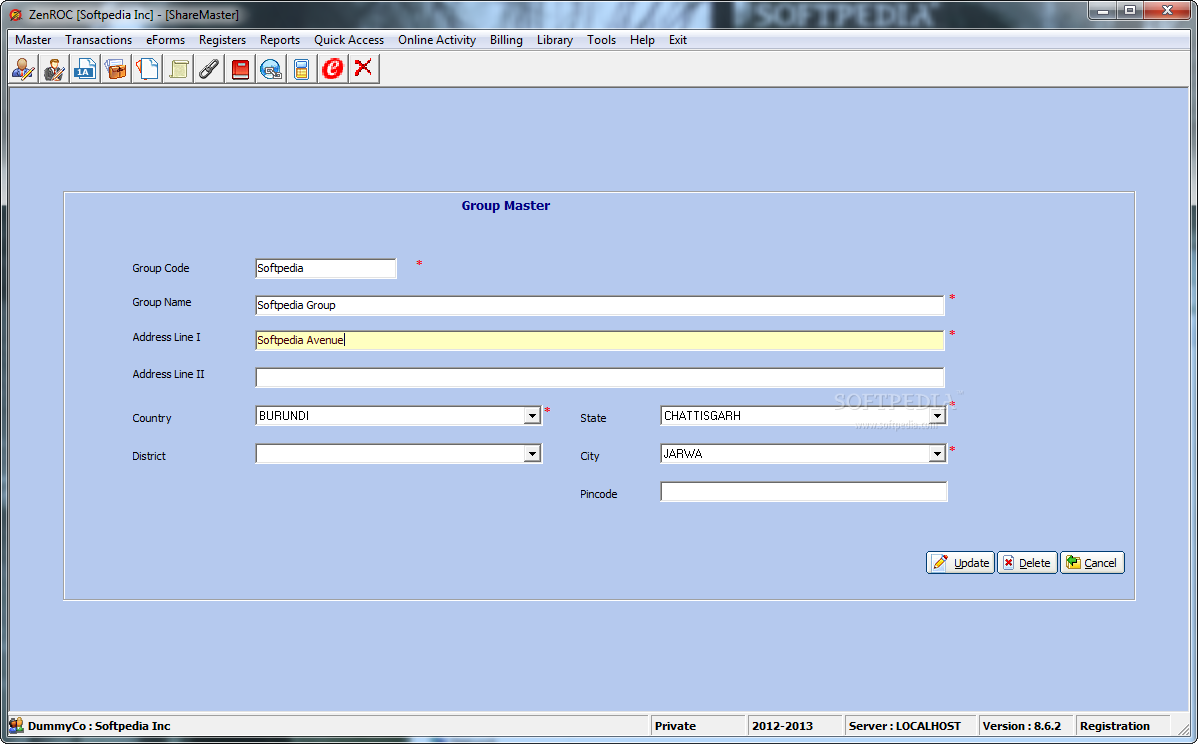Click the empty Address Line II field
The image size is (1198, 744).
(600, 377)
